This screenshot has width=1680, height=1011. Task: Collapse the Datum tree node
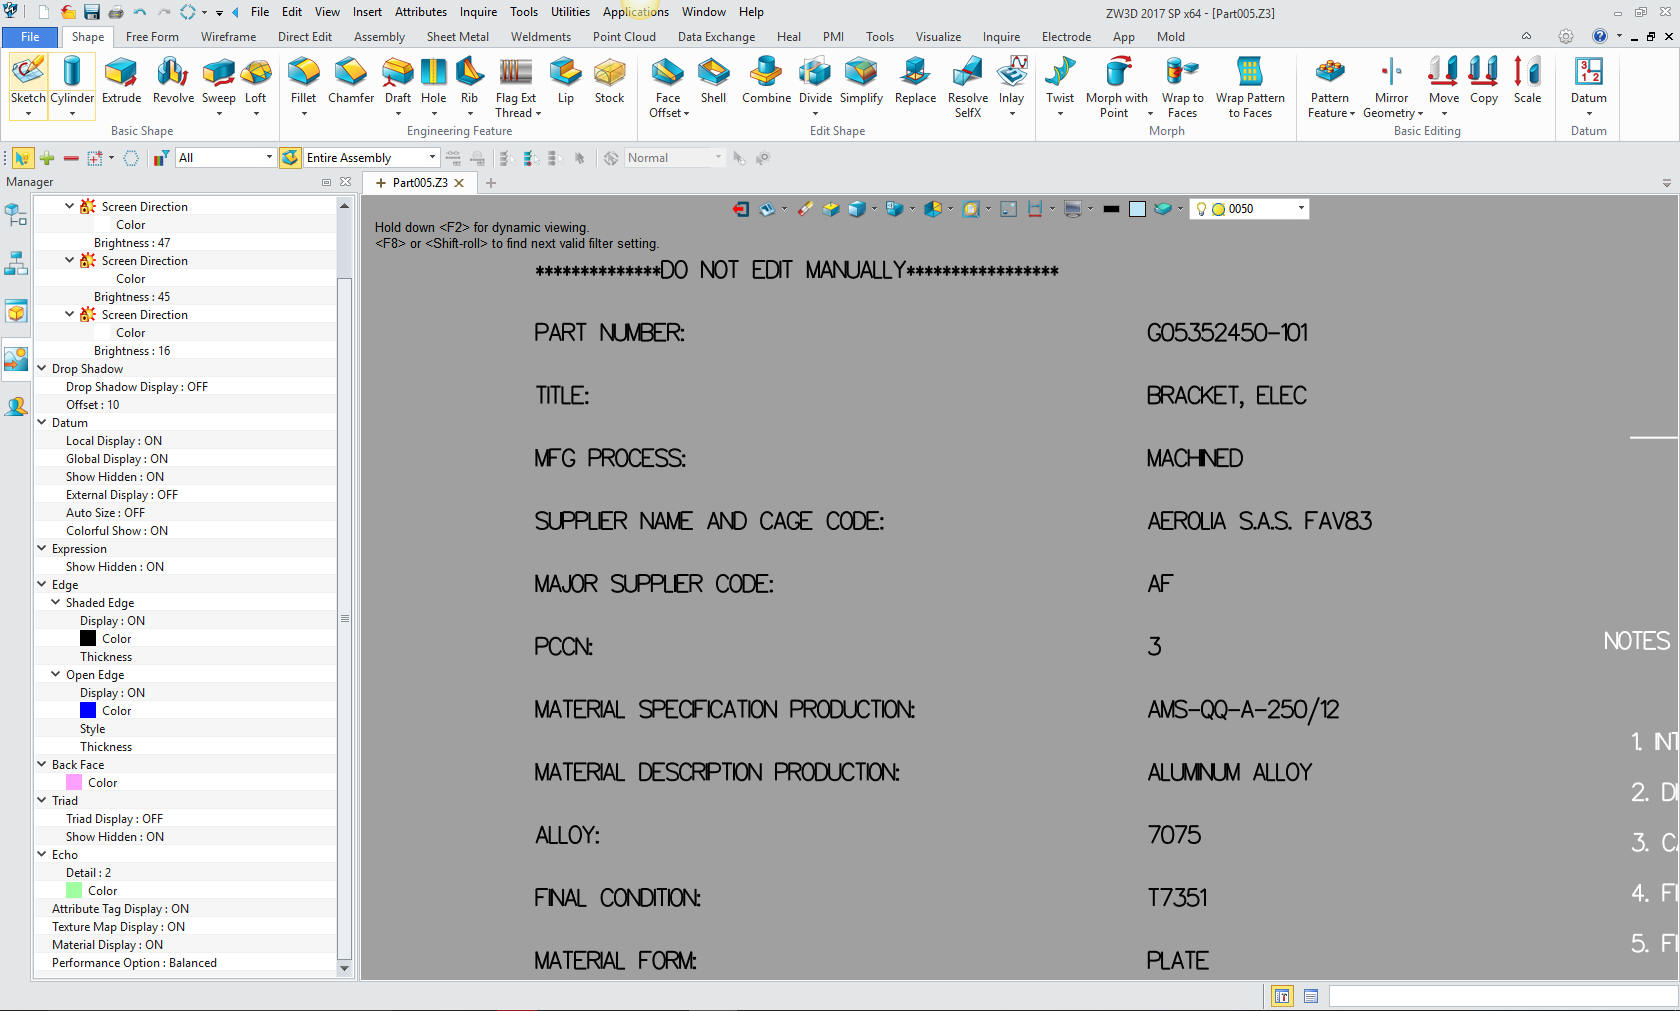pyautogui.click(x=42, y=422)
